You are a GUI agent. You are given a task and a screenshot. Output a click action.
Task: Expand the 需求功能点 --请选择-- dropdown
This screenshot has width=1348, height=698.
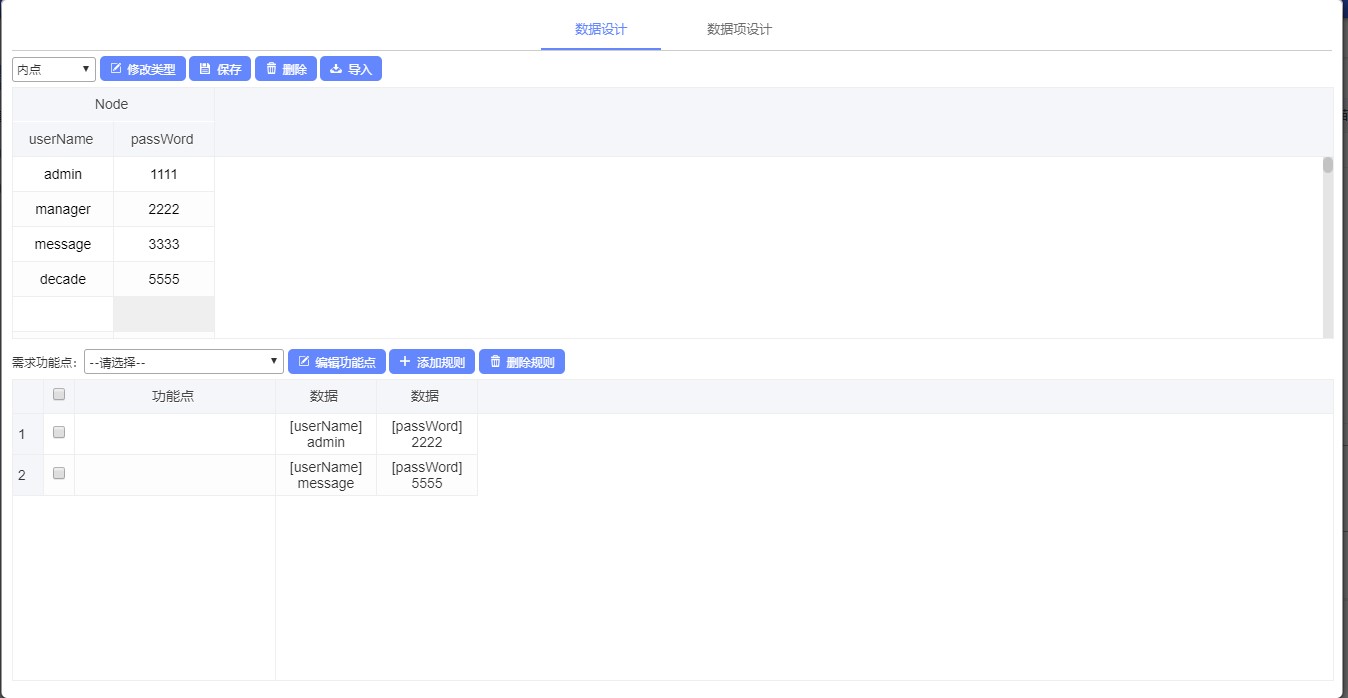[184, 362]
